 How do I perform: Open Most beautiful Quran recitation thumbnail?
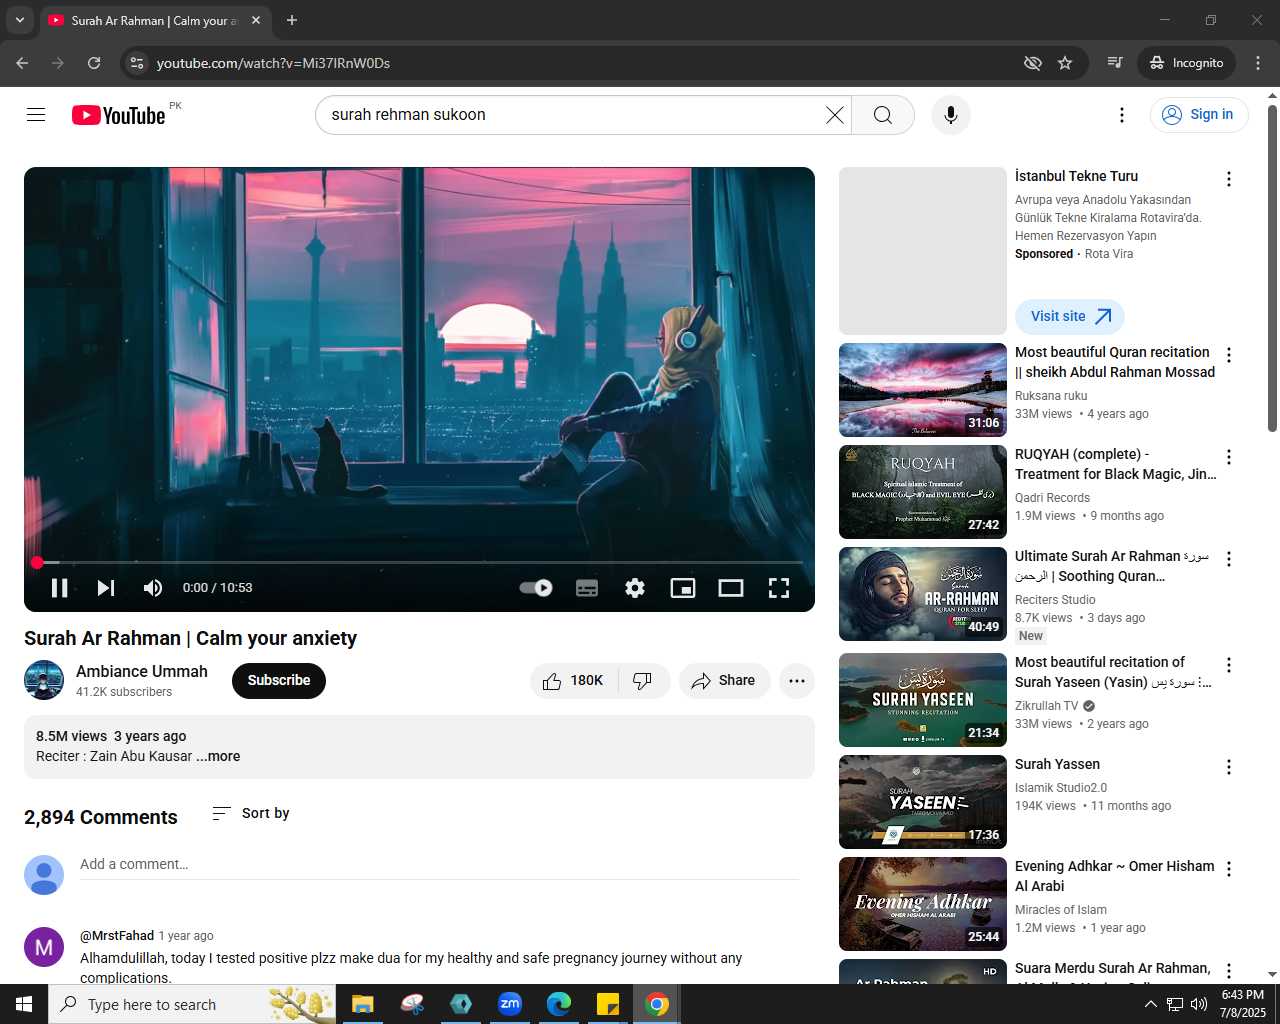(x=923, y=390)
